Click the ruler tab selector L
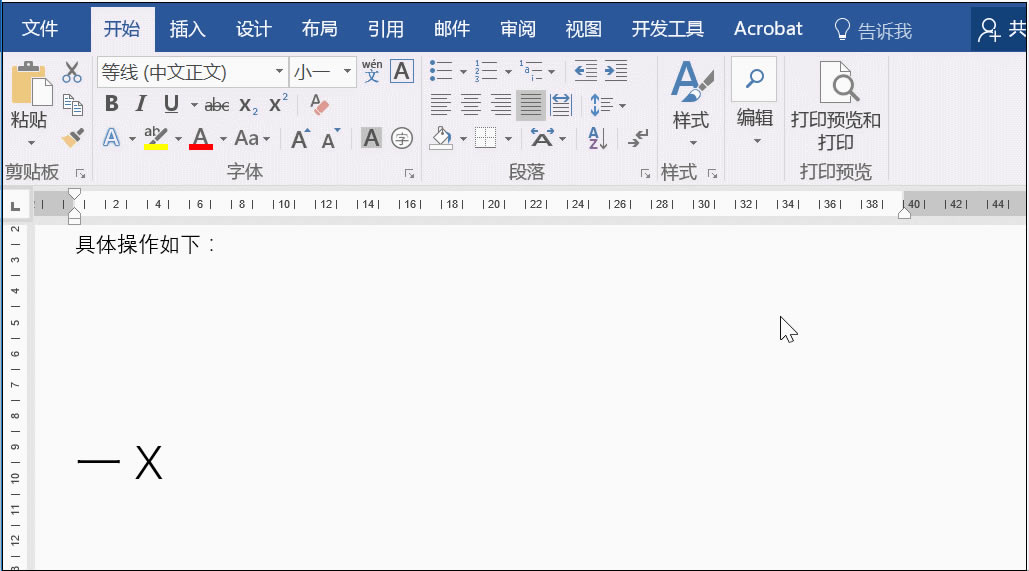This screenshot has height=571, width=1029. tap(15, 206)
